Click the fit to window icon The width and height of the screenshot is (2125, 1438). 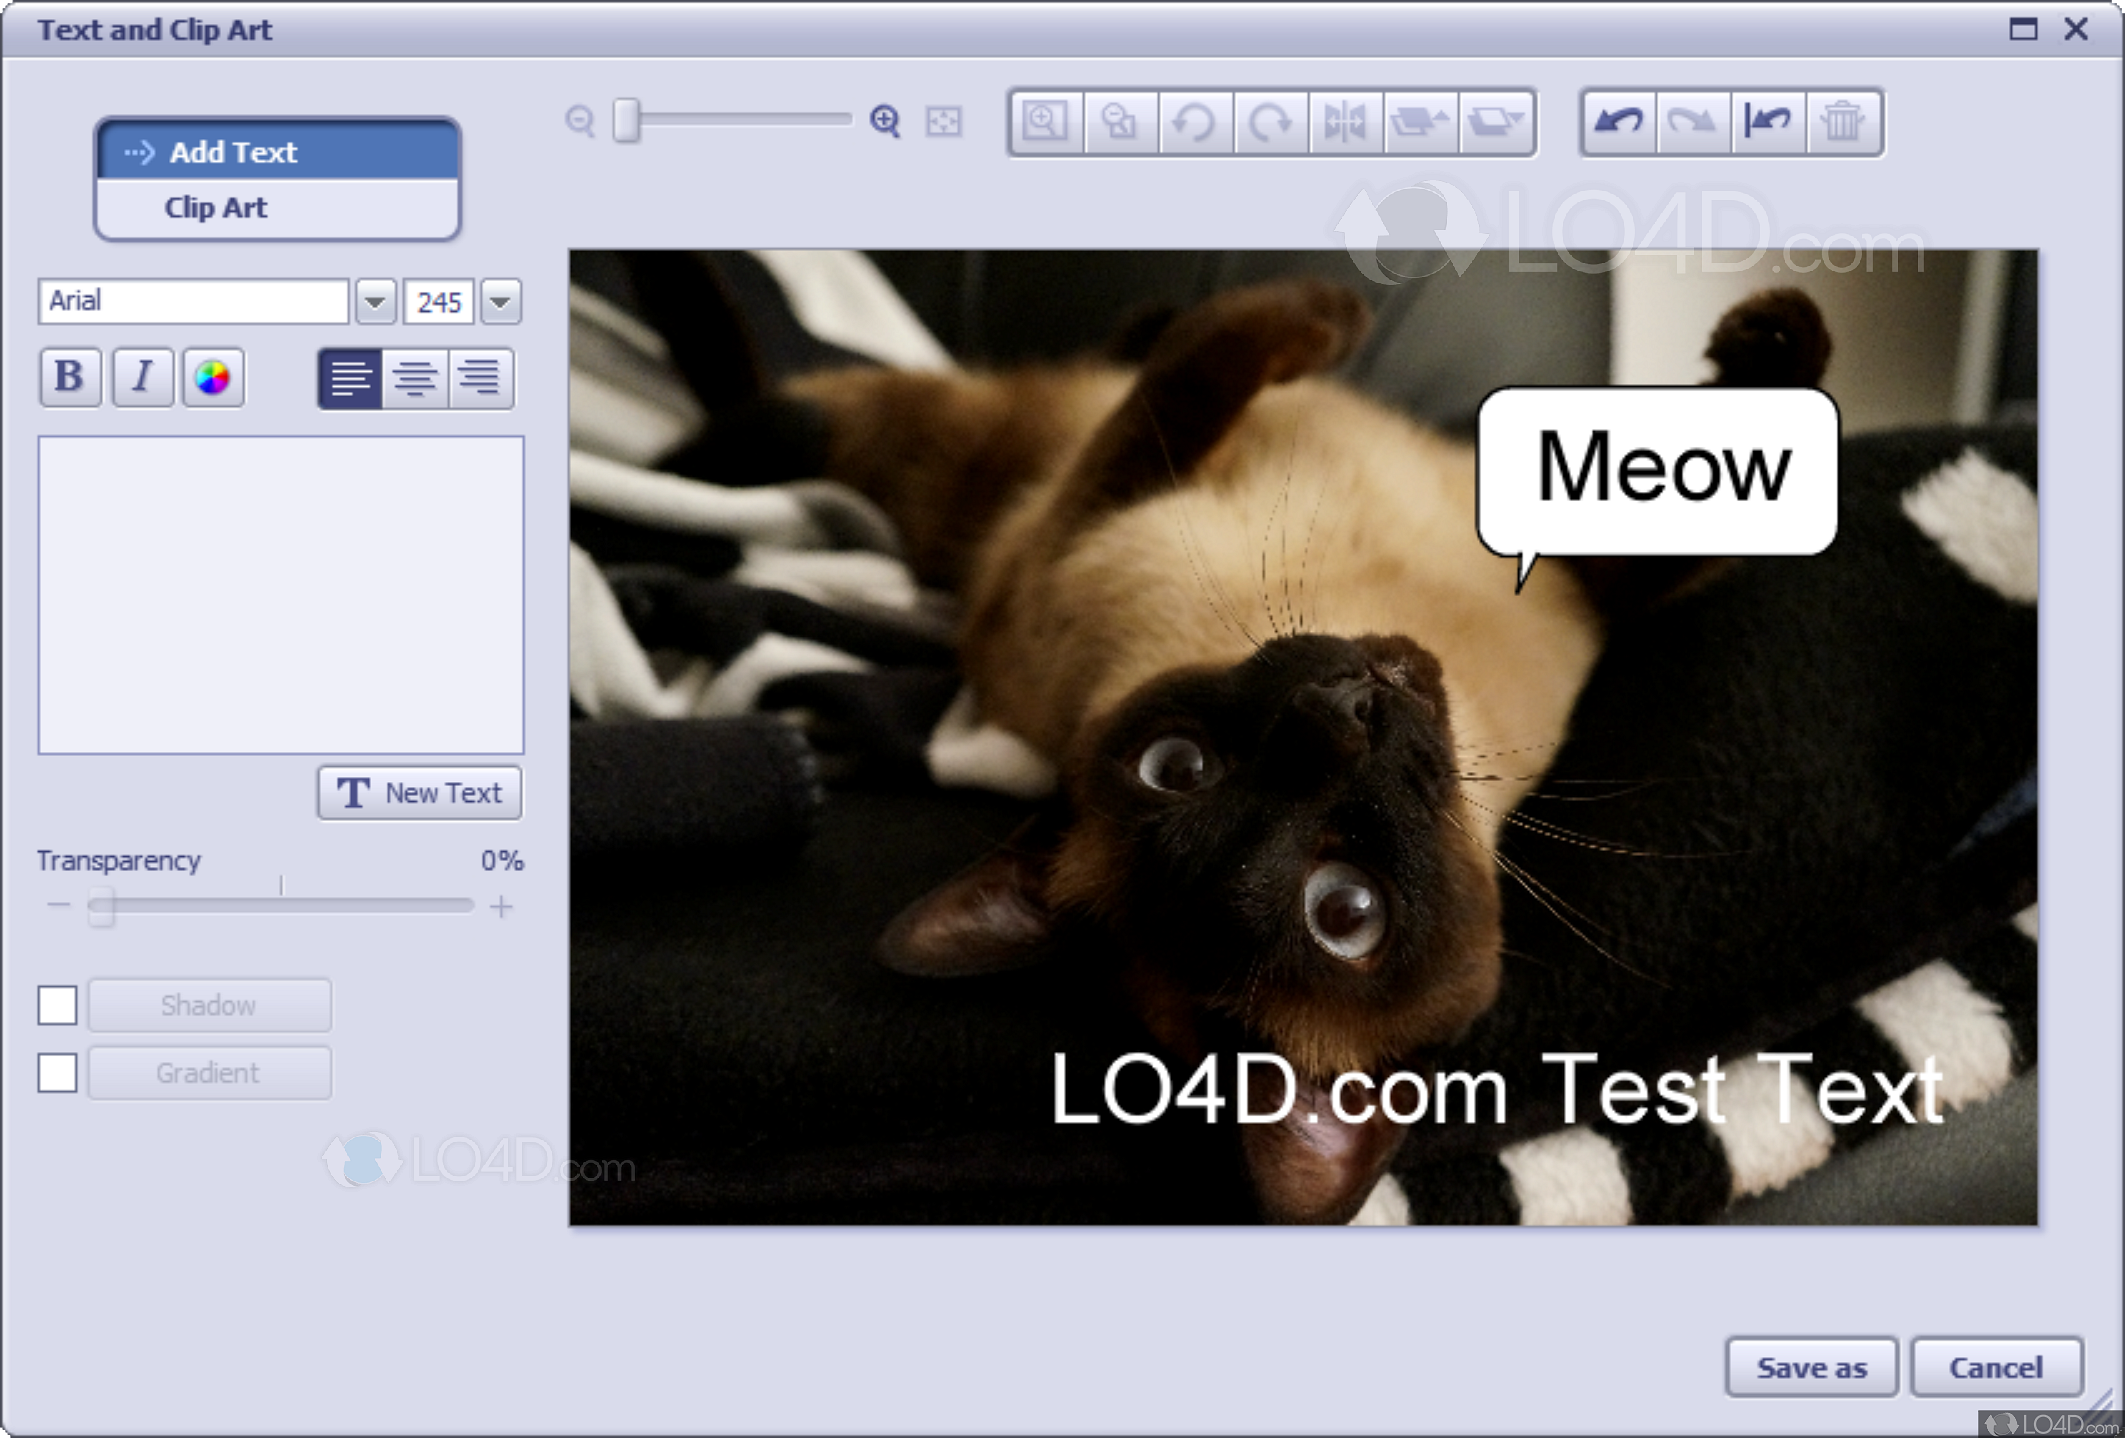point(943,121)
